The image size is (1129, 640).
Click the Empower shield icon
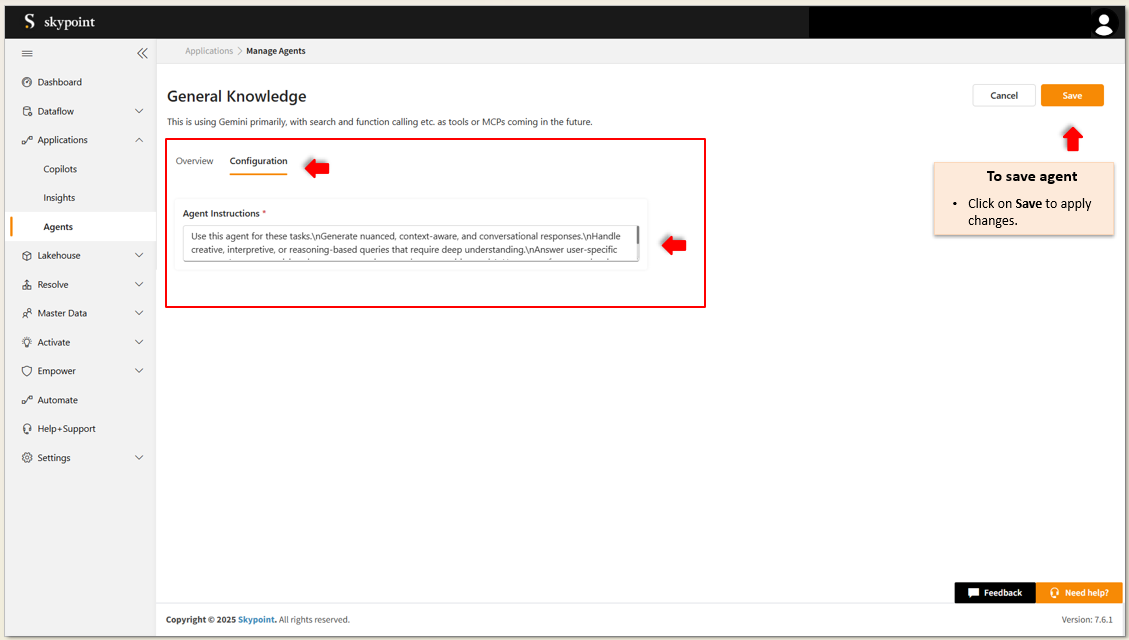27,371
